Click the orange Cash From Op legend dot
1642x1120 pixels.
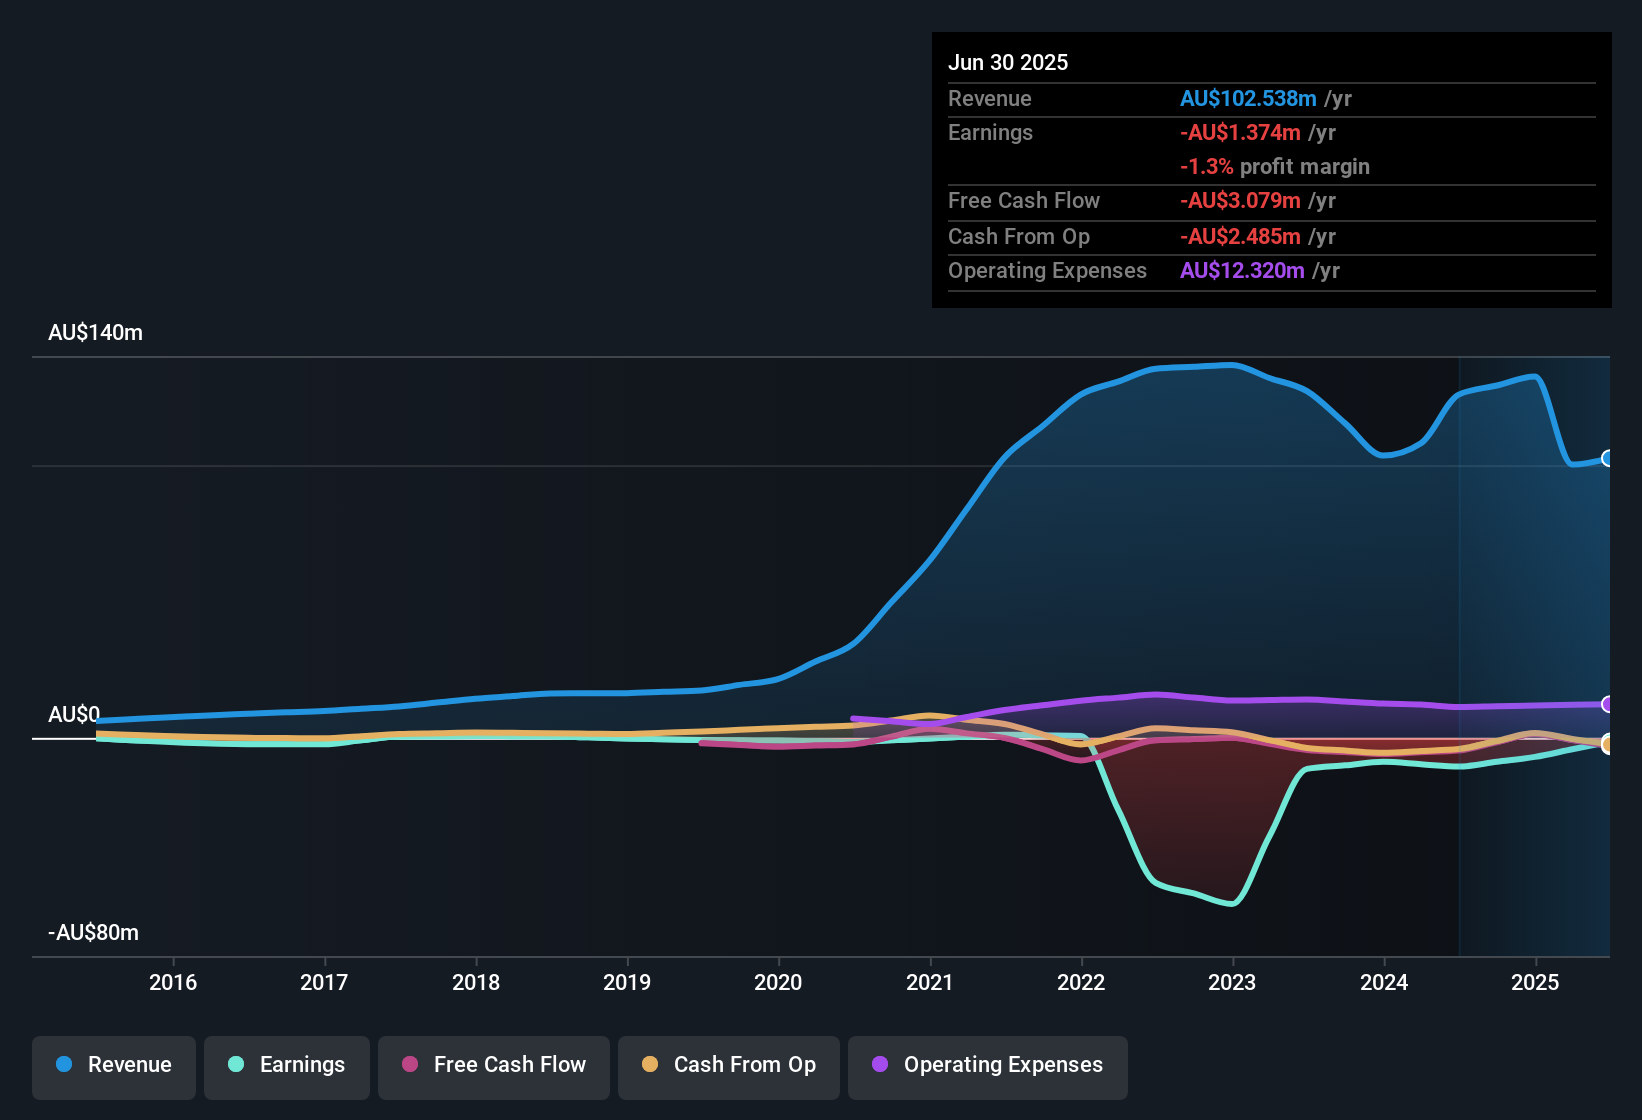(x=650, y=1064)
